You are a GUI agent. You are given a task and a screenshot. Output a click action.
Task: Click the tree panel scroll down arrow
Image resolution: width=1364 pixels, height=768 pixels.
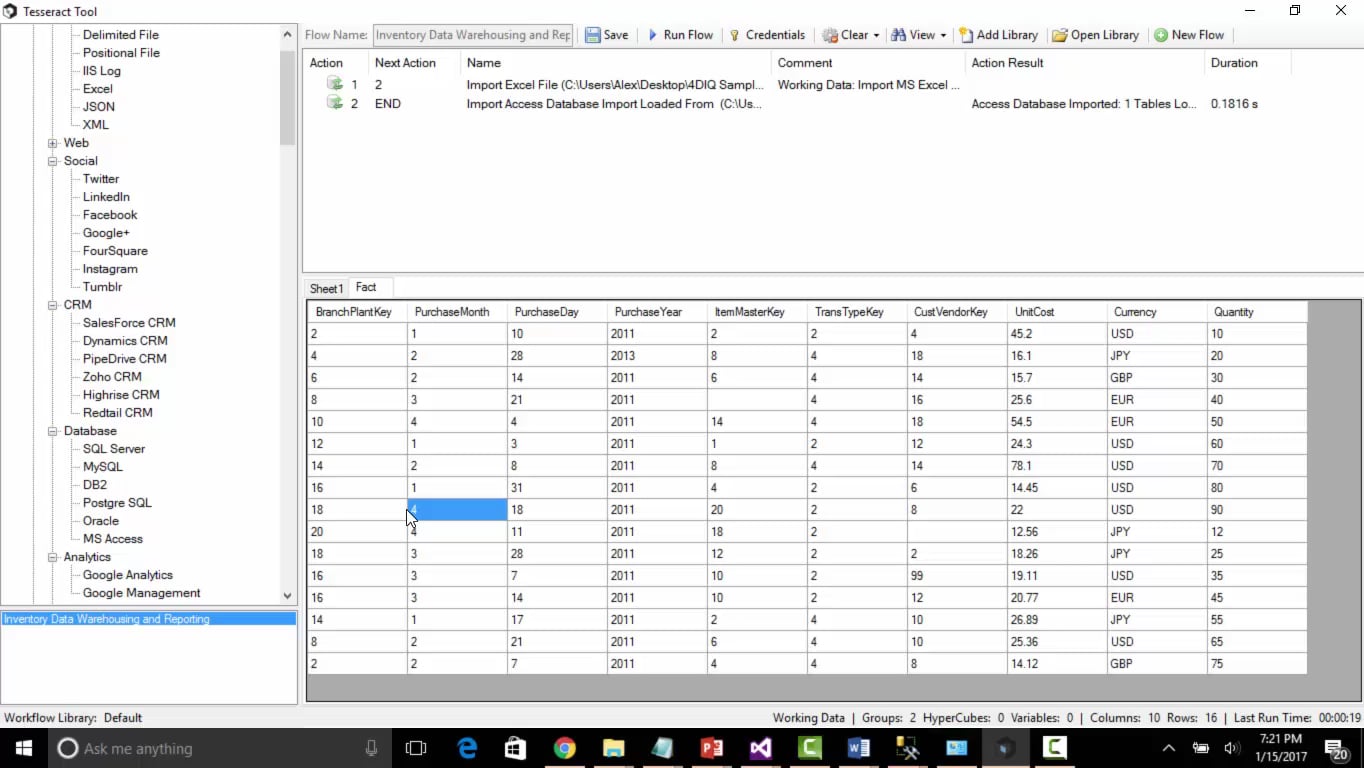tap(287, 595)
